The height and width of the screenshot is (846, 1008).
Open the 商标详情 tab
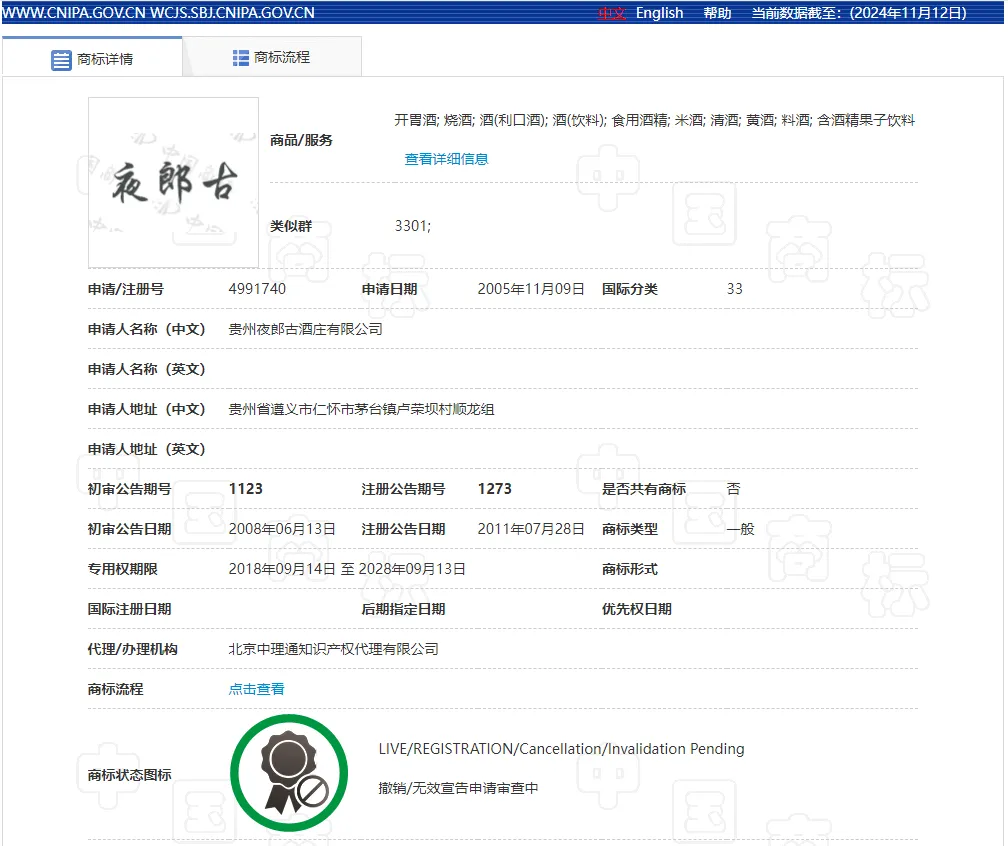[x=93, y=57]
